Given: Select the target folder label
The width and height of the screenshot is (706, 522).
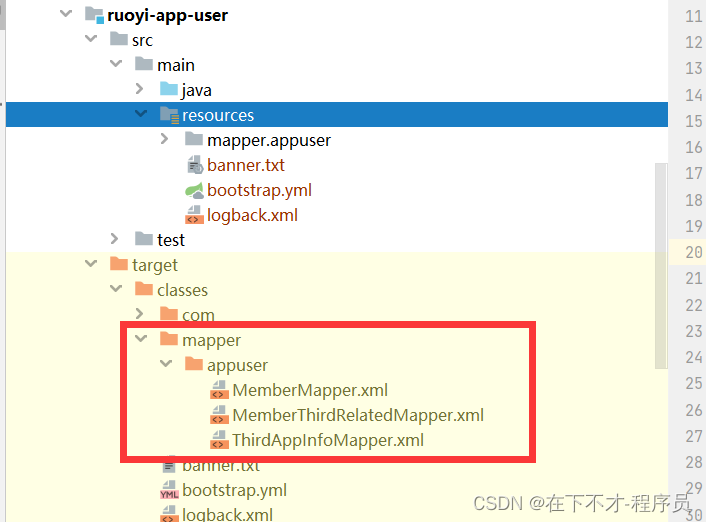Looking at the screenshot, I should (x=155, y=265).
